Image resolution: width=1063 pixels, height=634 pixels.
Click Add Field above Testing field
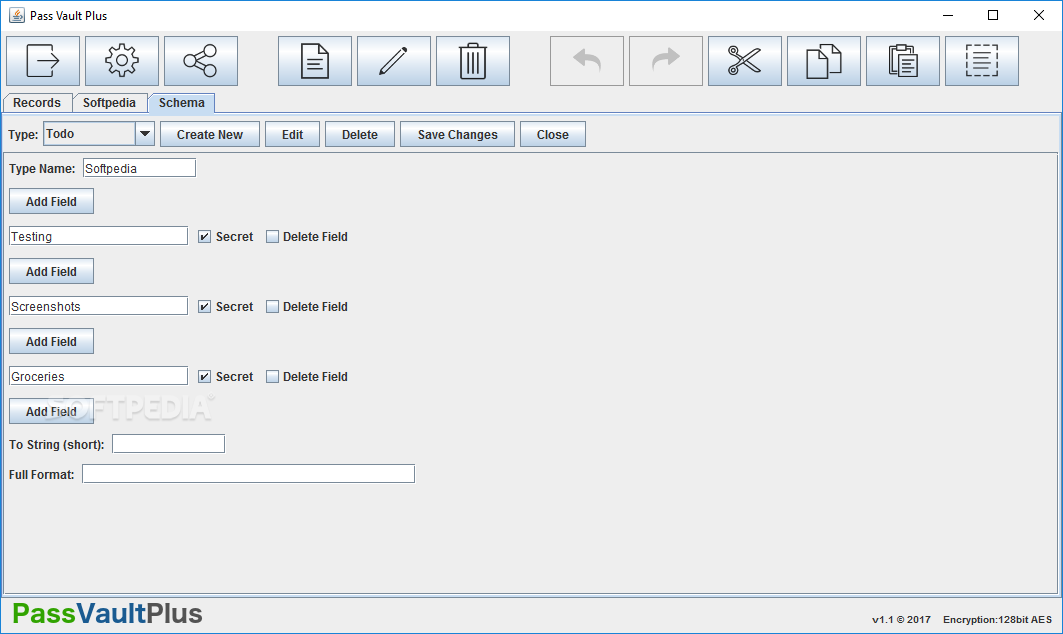(x=52, y=201)
